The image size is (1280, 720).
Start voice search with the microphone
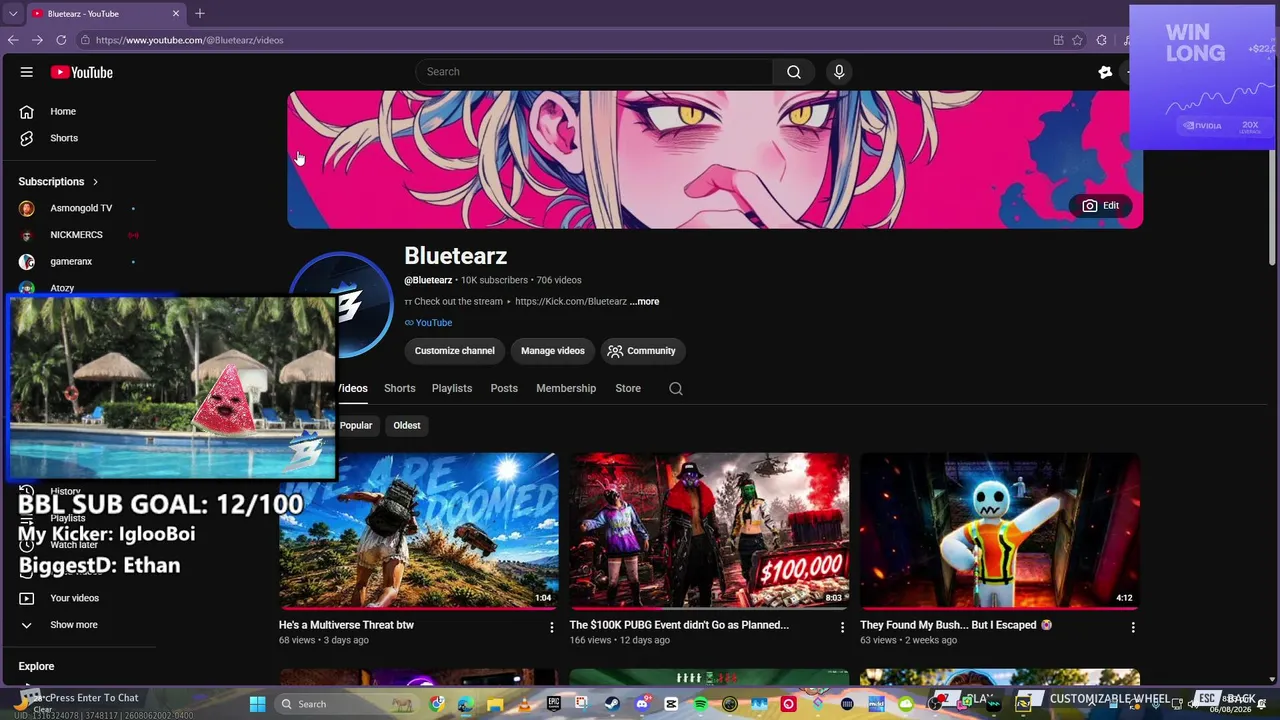(839, 72)
